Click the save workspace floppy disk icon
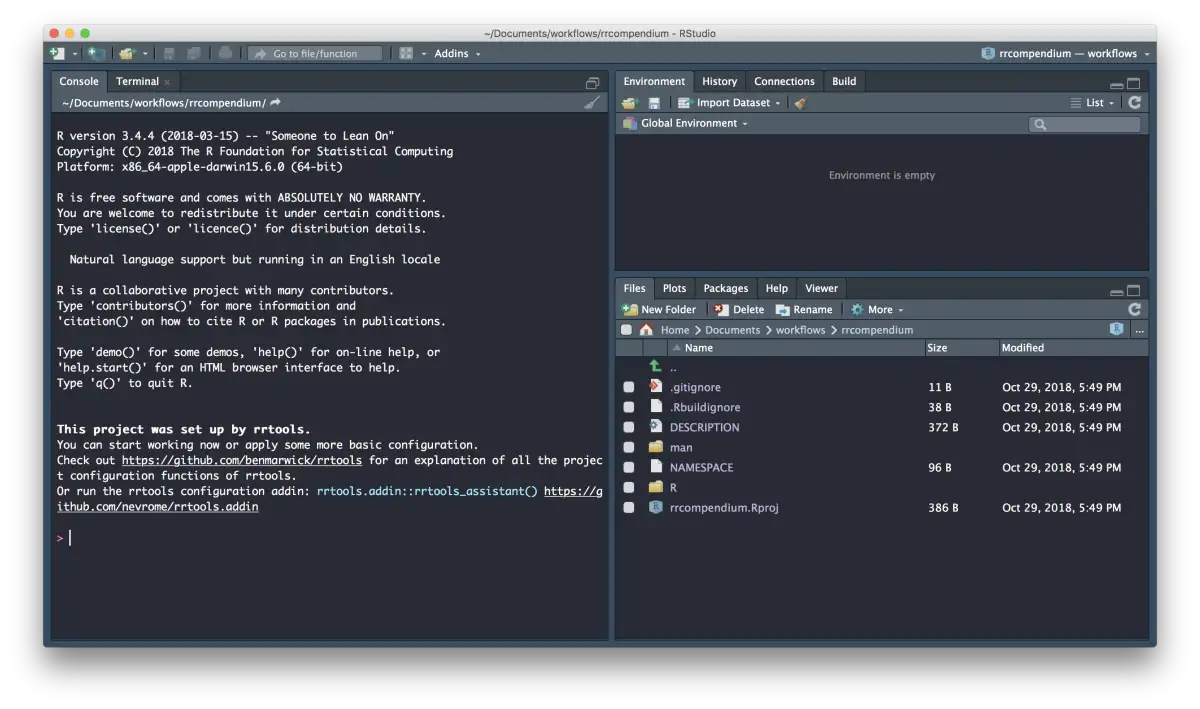This screenshot has width=1200, height=709. pos(654,103)
